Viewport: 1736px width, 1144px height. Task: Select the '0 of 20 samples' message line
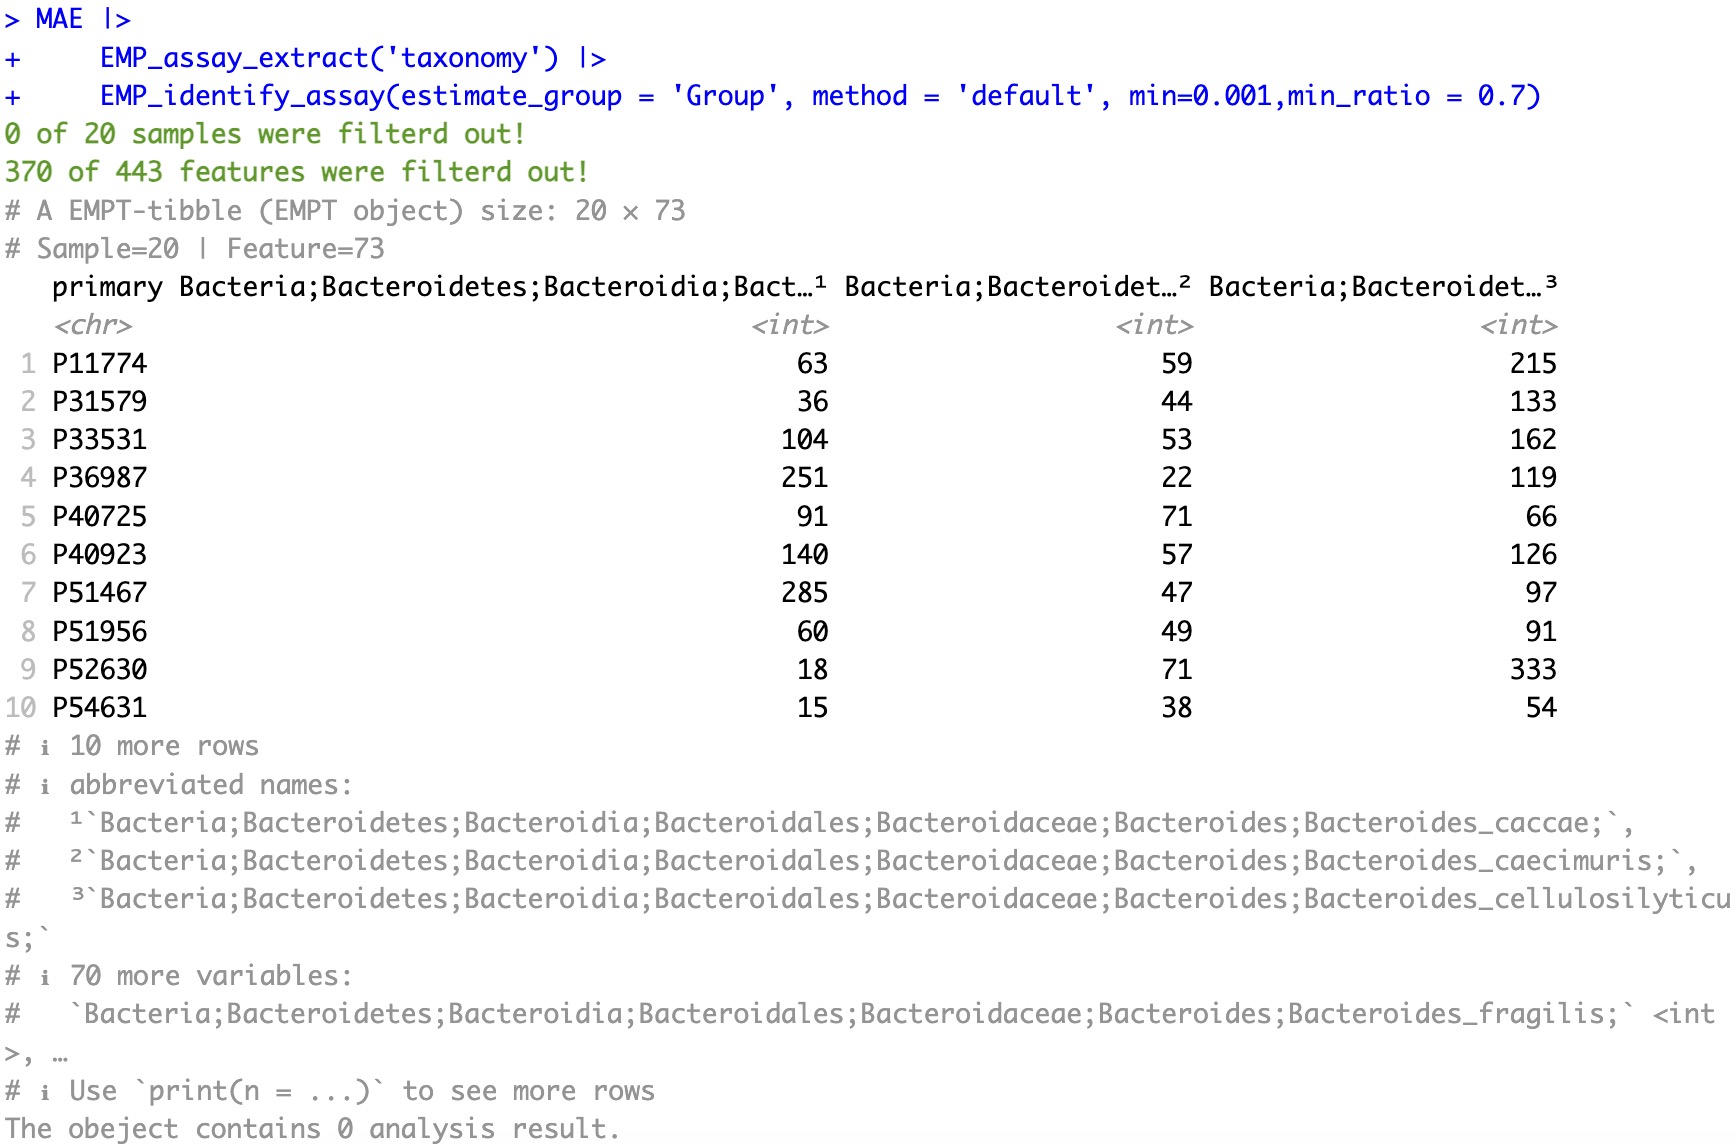[x=264, y=134]
